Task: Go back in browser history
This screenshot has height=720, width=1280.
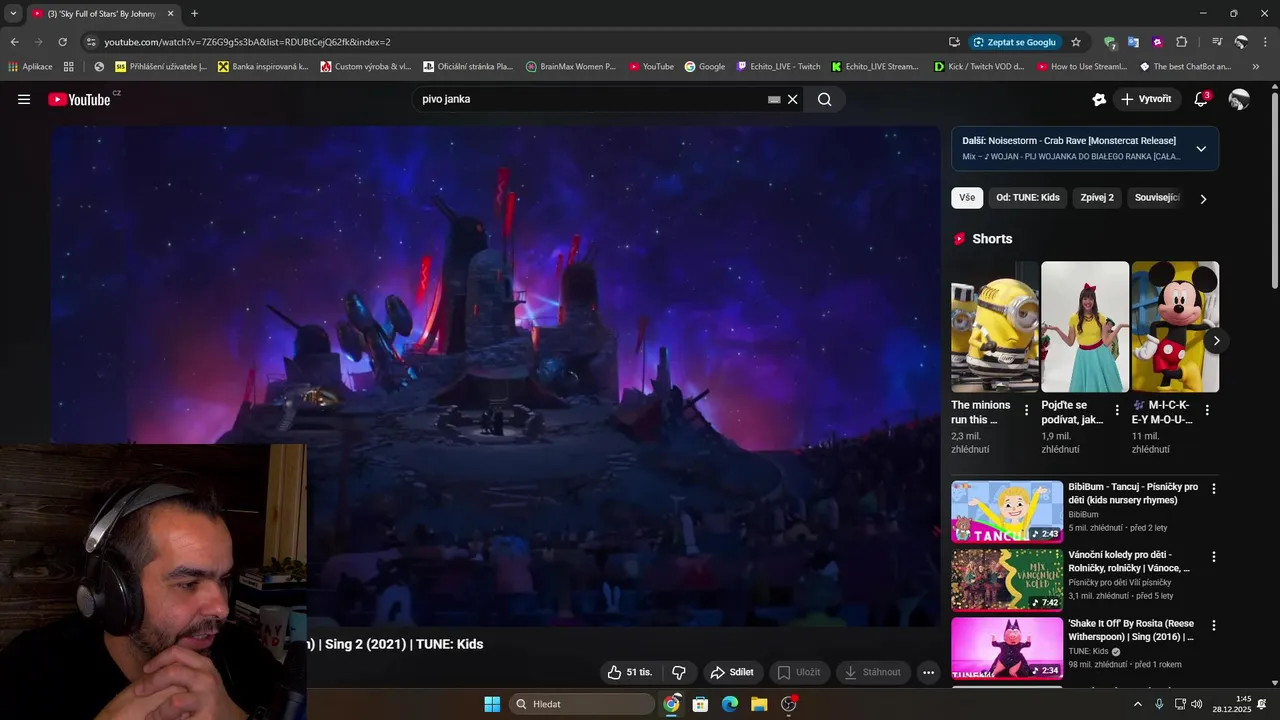Action: (14, 42)
